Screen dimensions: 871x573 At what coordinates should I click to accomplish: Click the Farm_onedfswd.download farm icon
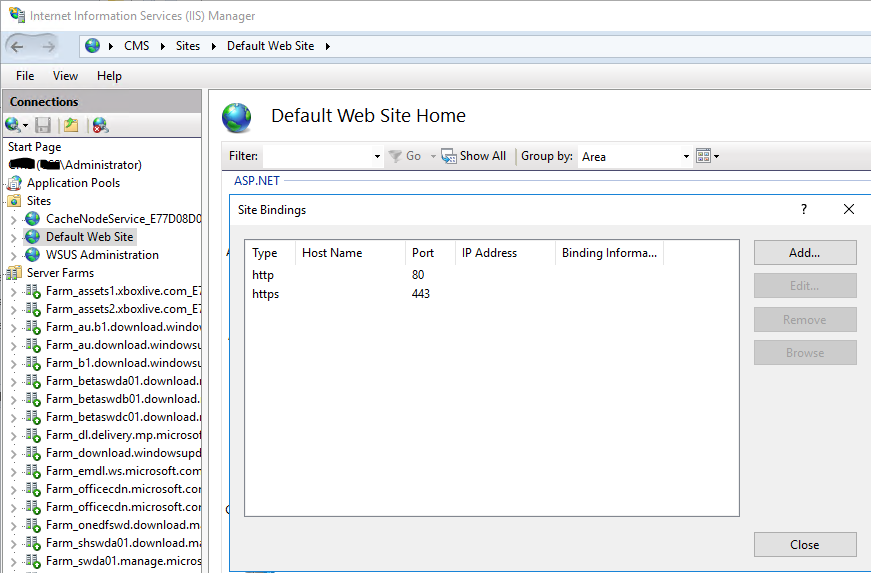[33, 525]
